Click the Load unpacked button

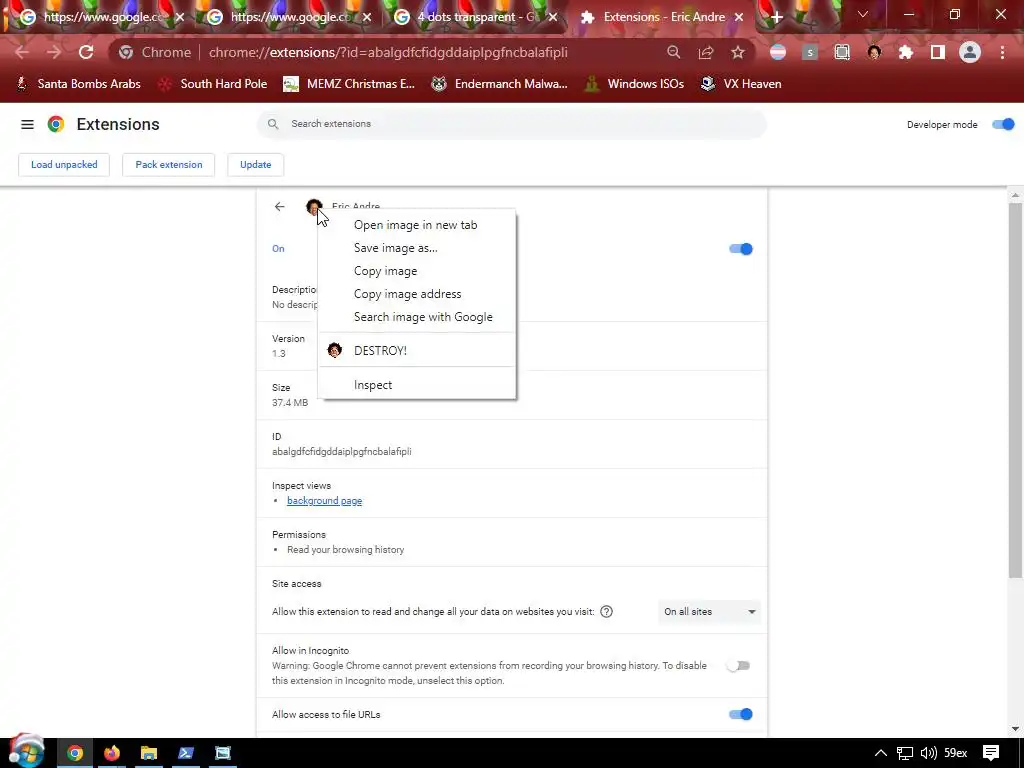click(64, 165)
